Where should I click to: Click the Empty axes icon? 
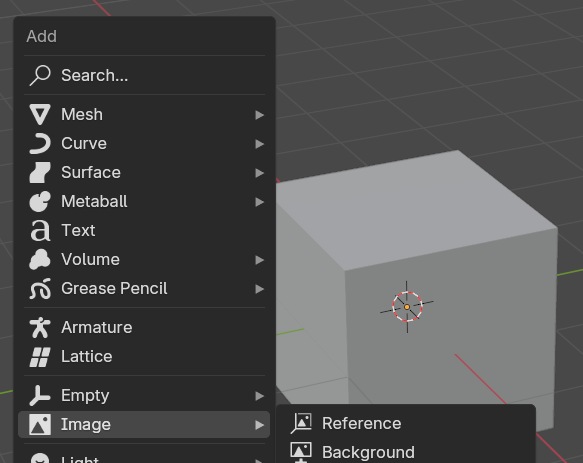(x=40, y=395)
